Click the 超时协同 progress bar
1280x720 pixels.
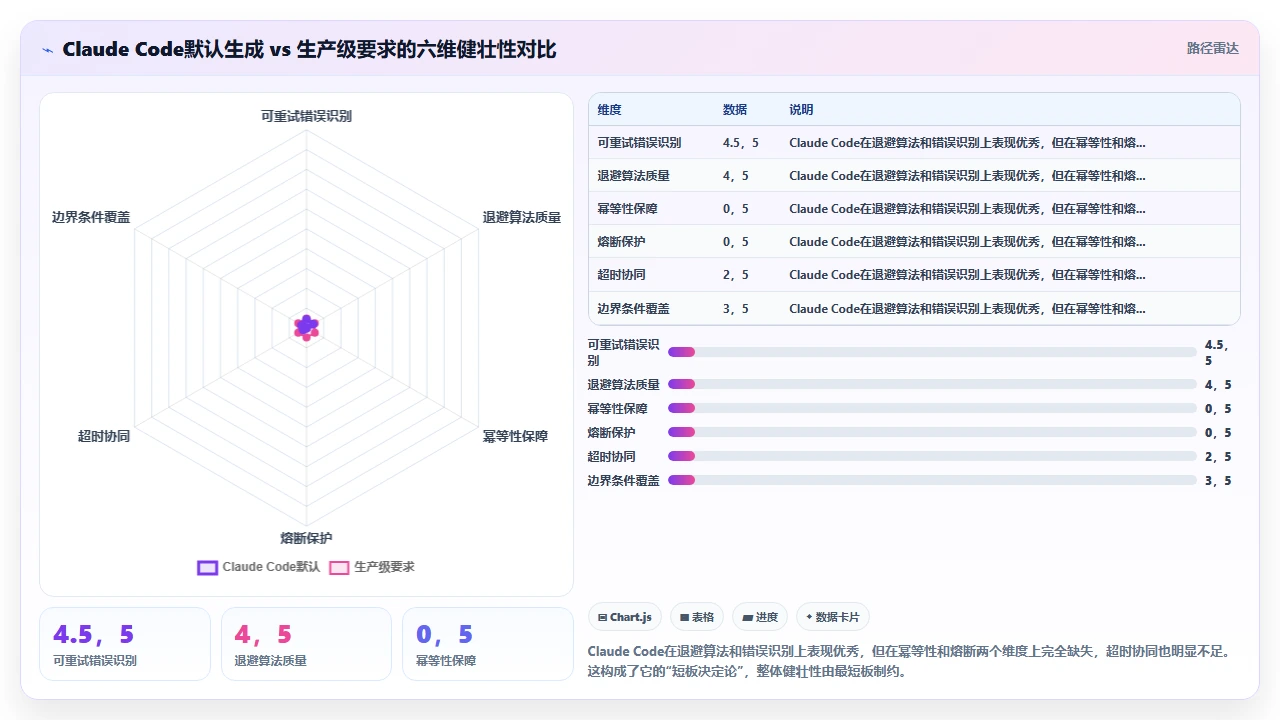[932, 456]
